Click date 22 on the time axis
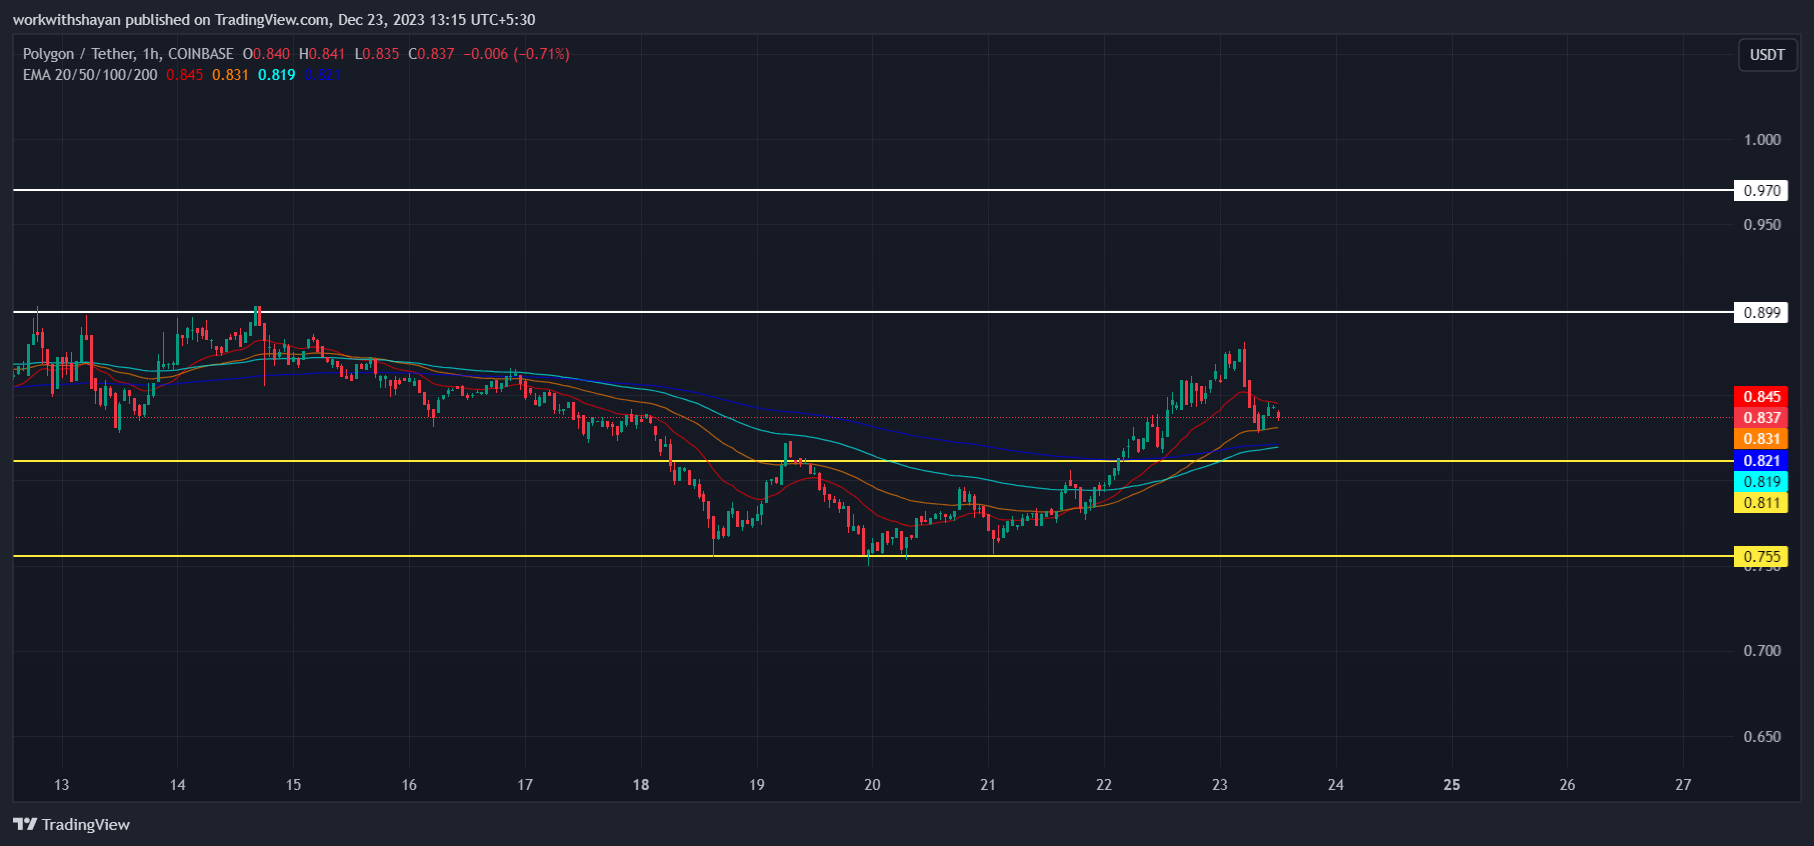 [1104, 784]
